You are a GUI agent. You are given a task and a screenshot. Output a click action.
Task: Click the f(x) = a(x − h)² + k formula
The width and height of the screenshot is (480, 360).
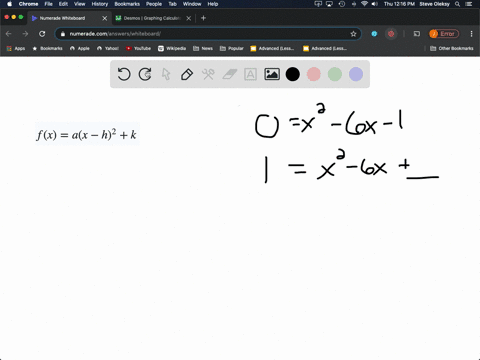pos(87,134)
